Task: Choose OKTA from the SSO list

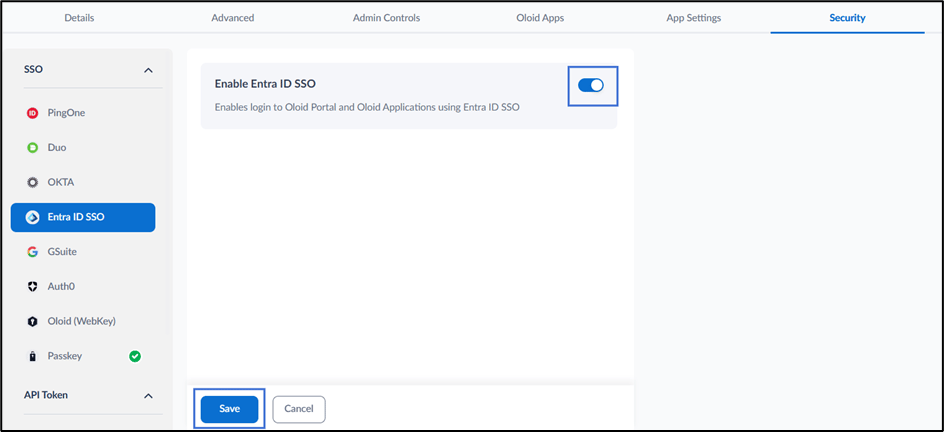Action: (83, 182)
